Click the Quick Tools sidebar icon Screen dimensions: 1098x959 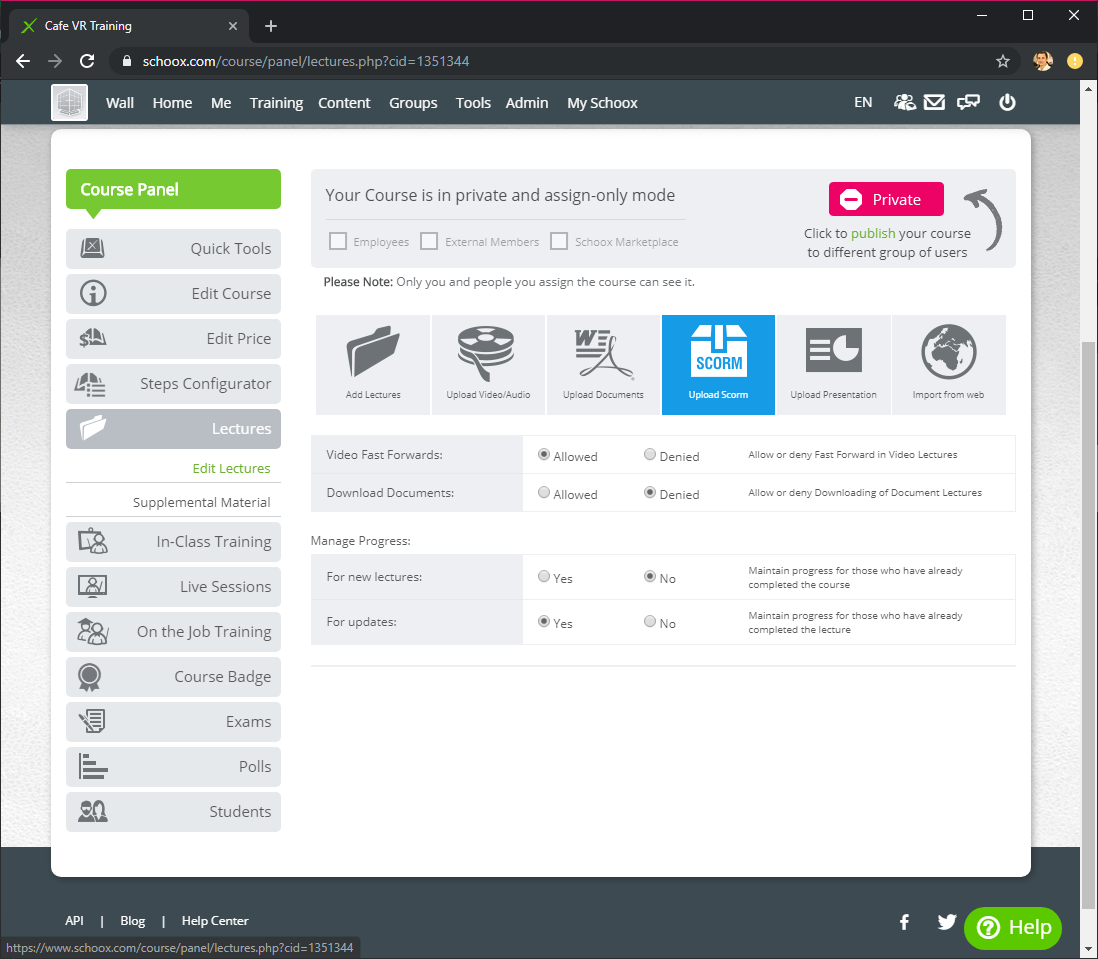click(x=92, y=248)
